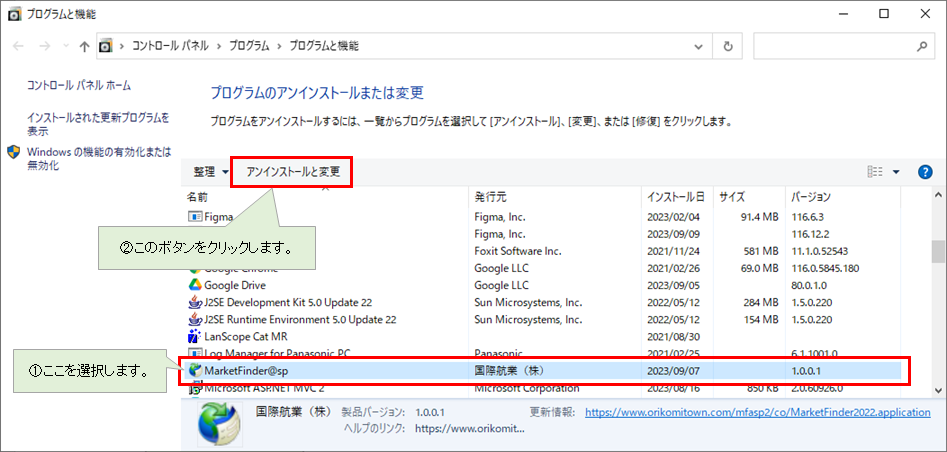This screenshot has height=452, width=947.
Task: Click the J2SE Development Kit Java icon
Action: coord(195,302)
